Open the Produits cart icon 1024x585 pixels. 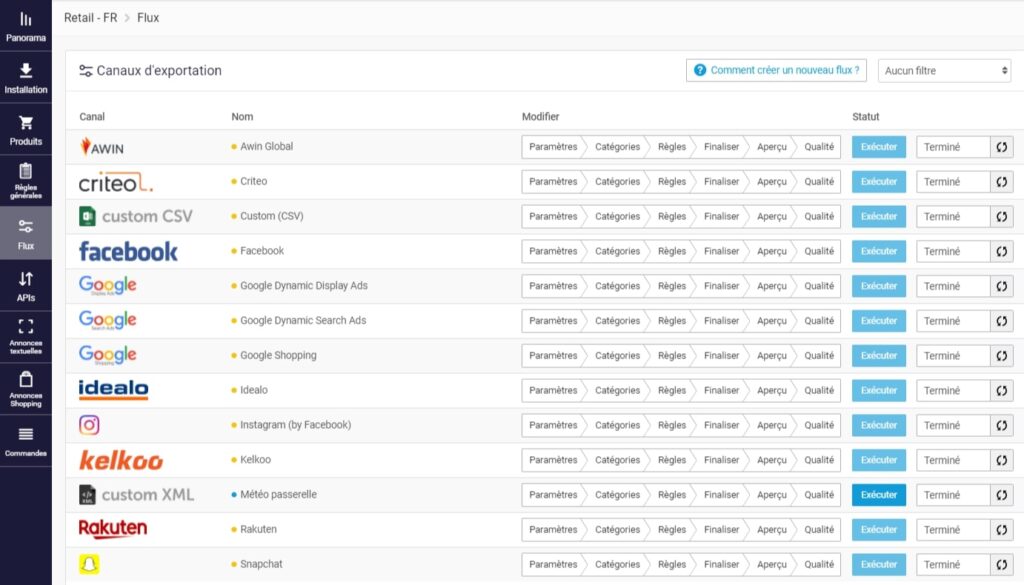tap(25, 123)
